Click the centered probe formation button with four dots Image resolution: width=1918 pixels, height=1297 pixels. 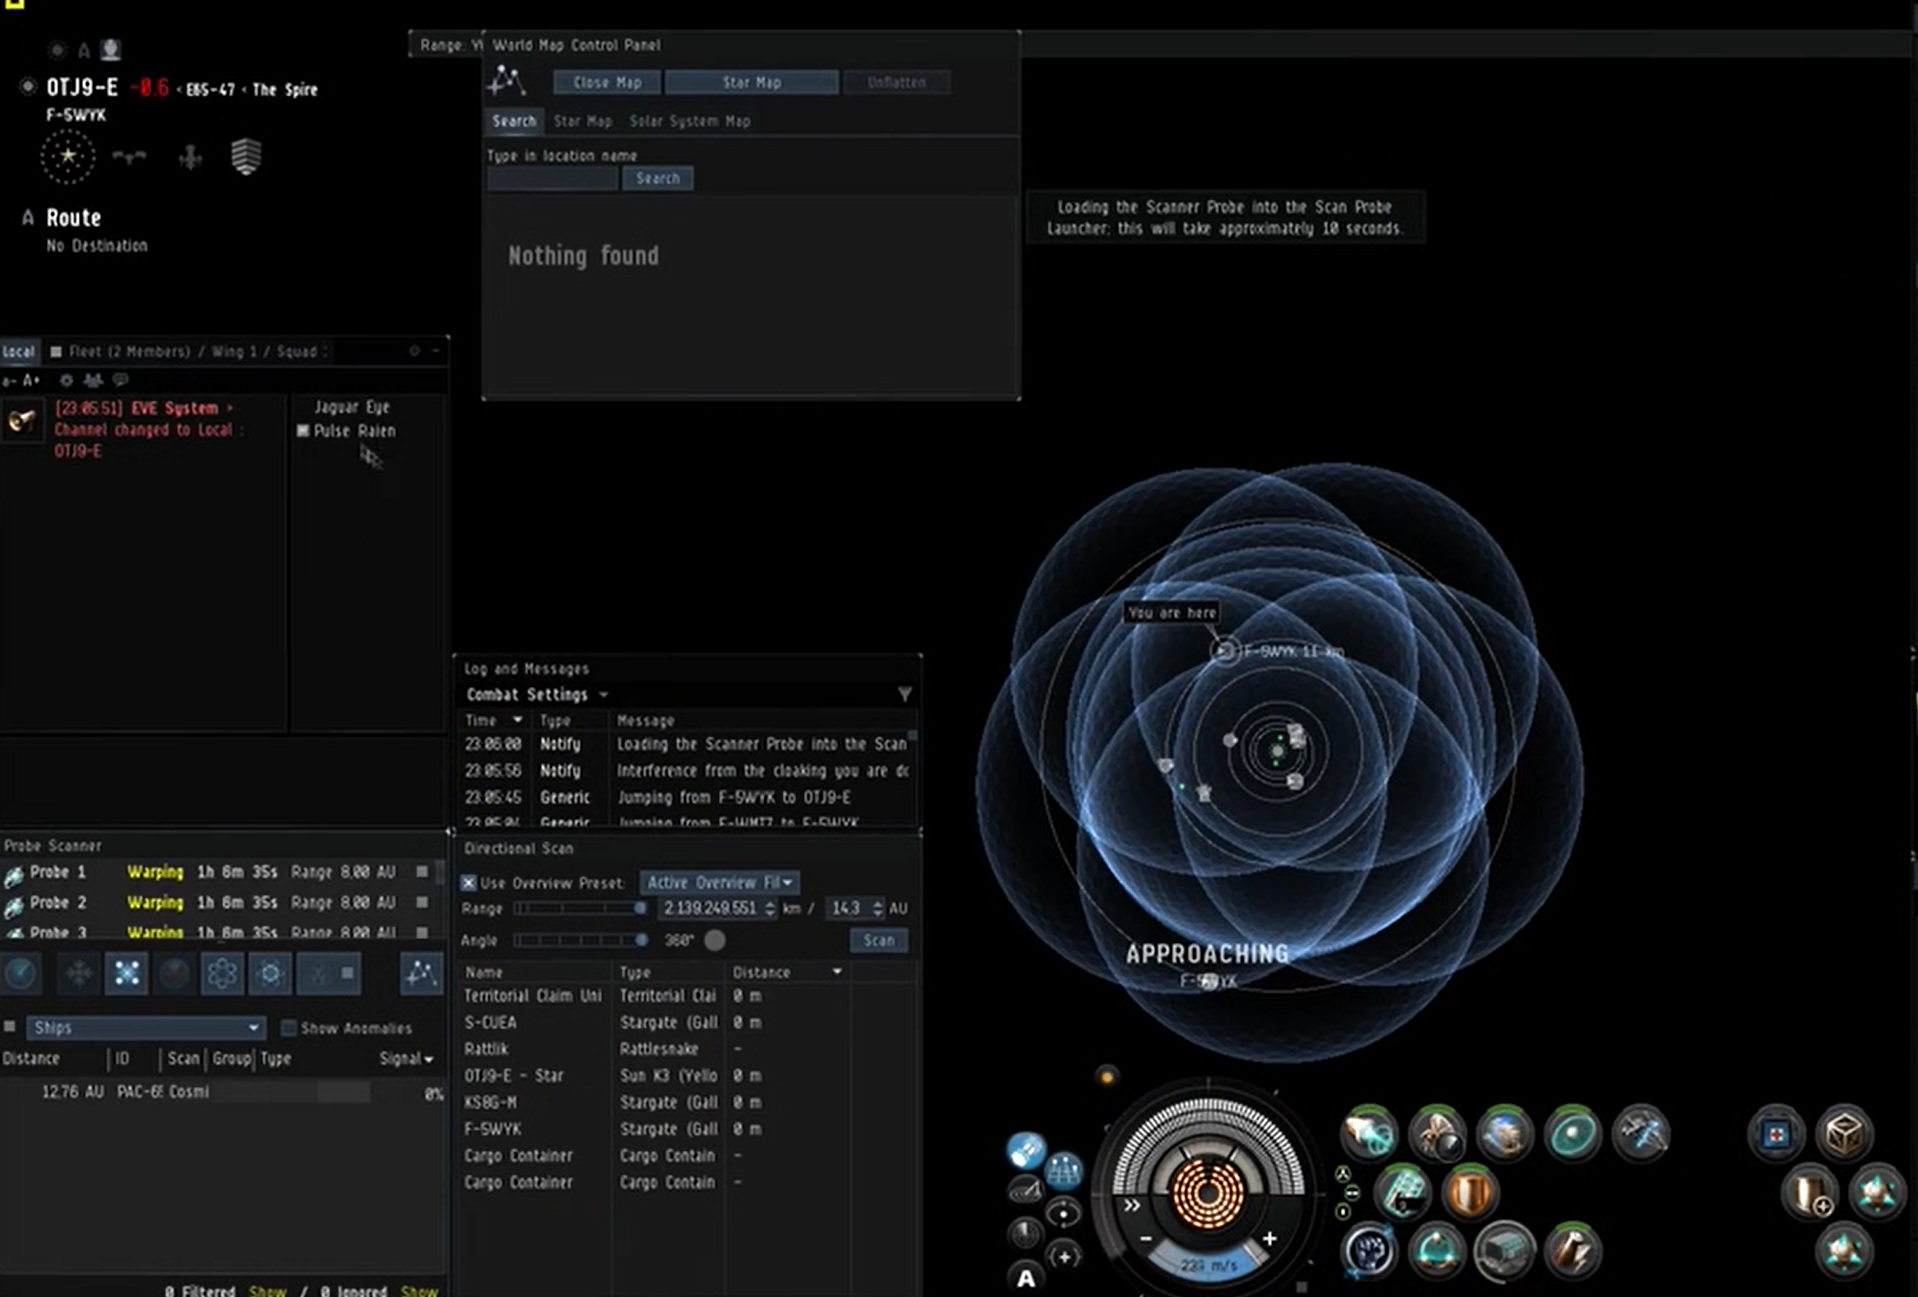(127, 973)
